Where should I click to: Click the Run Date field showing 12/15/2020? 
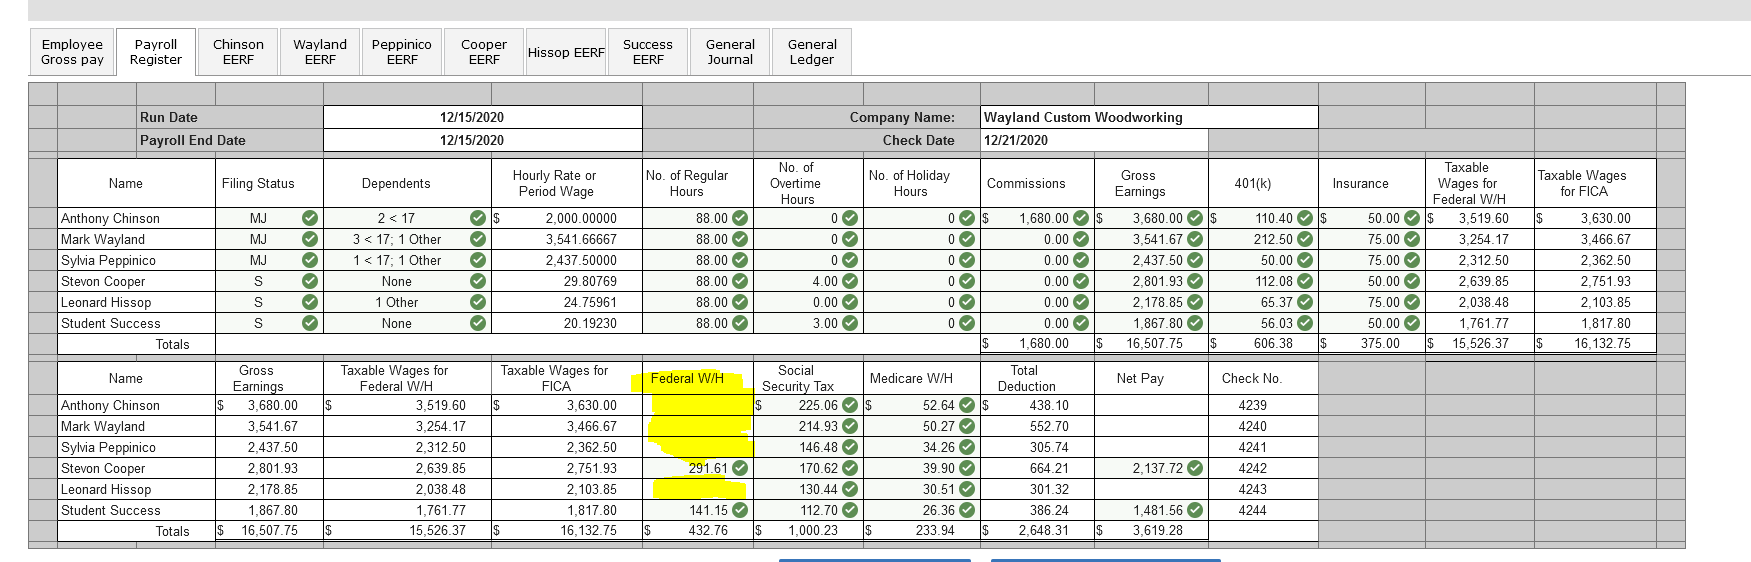[x=482, y=117]
